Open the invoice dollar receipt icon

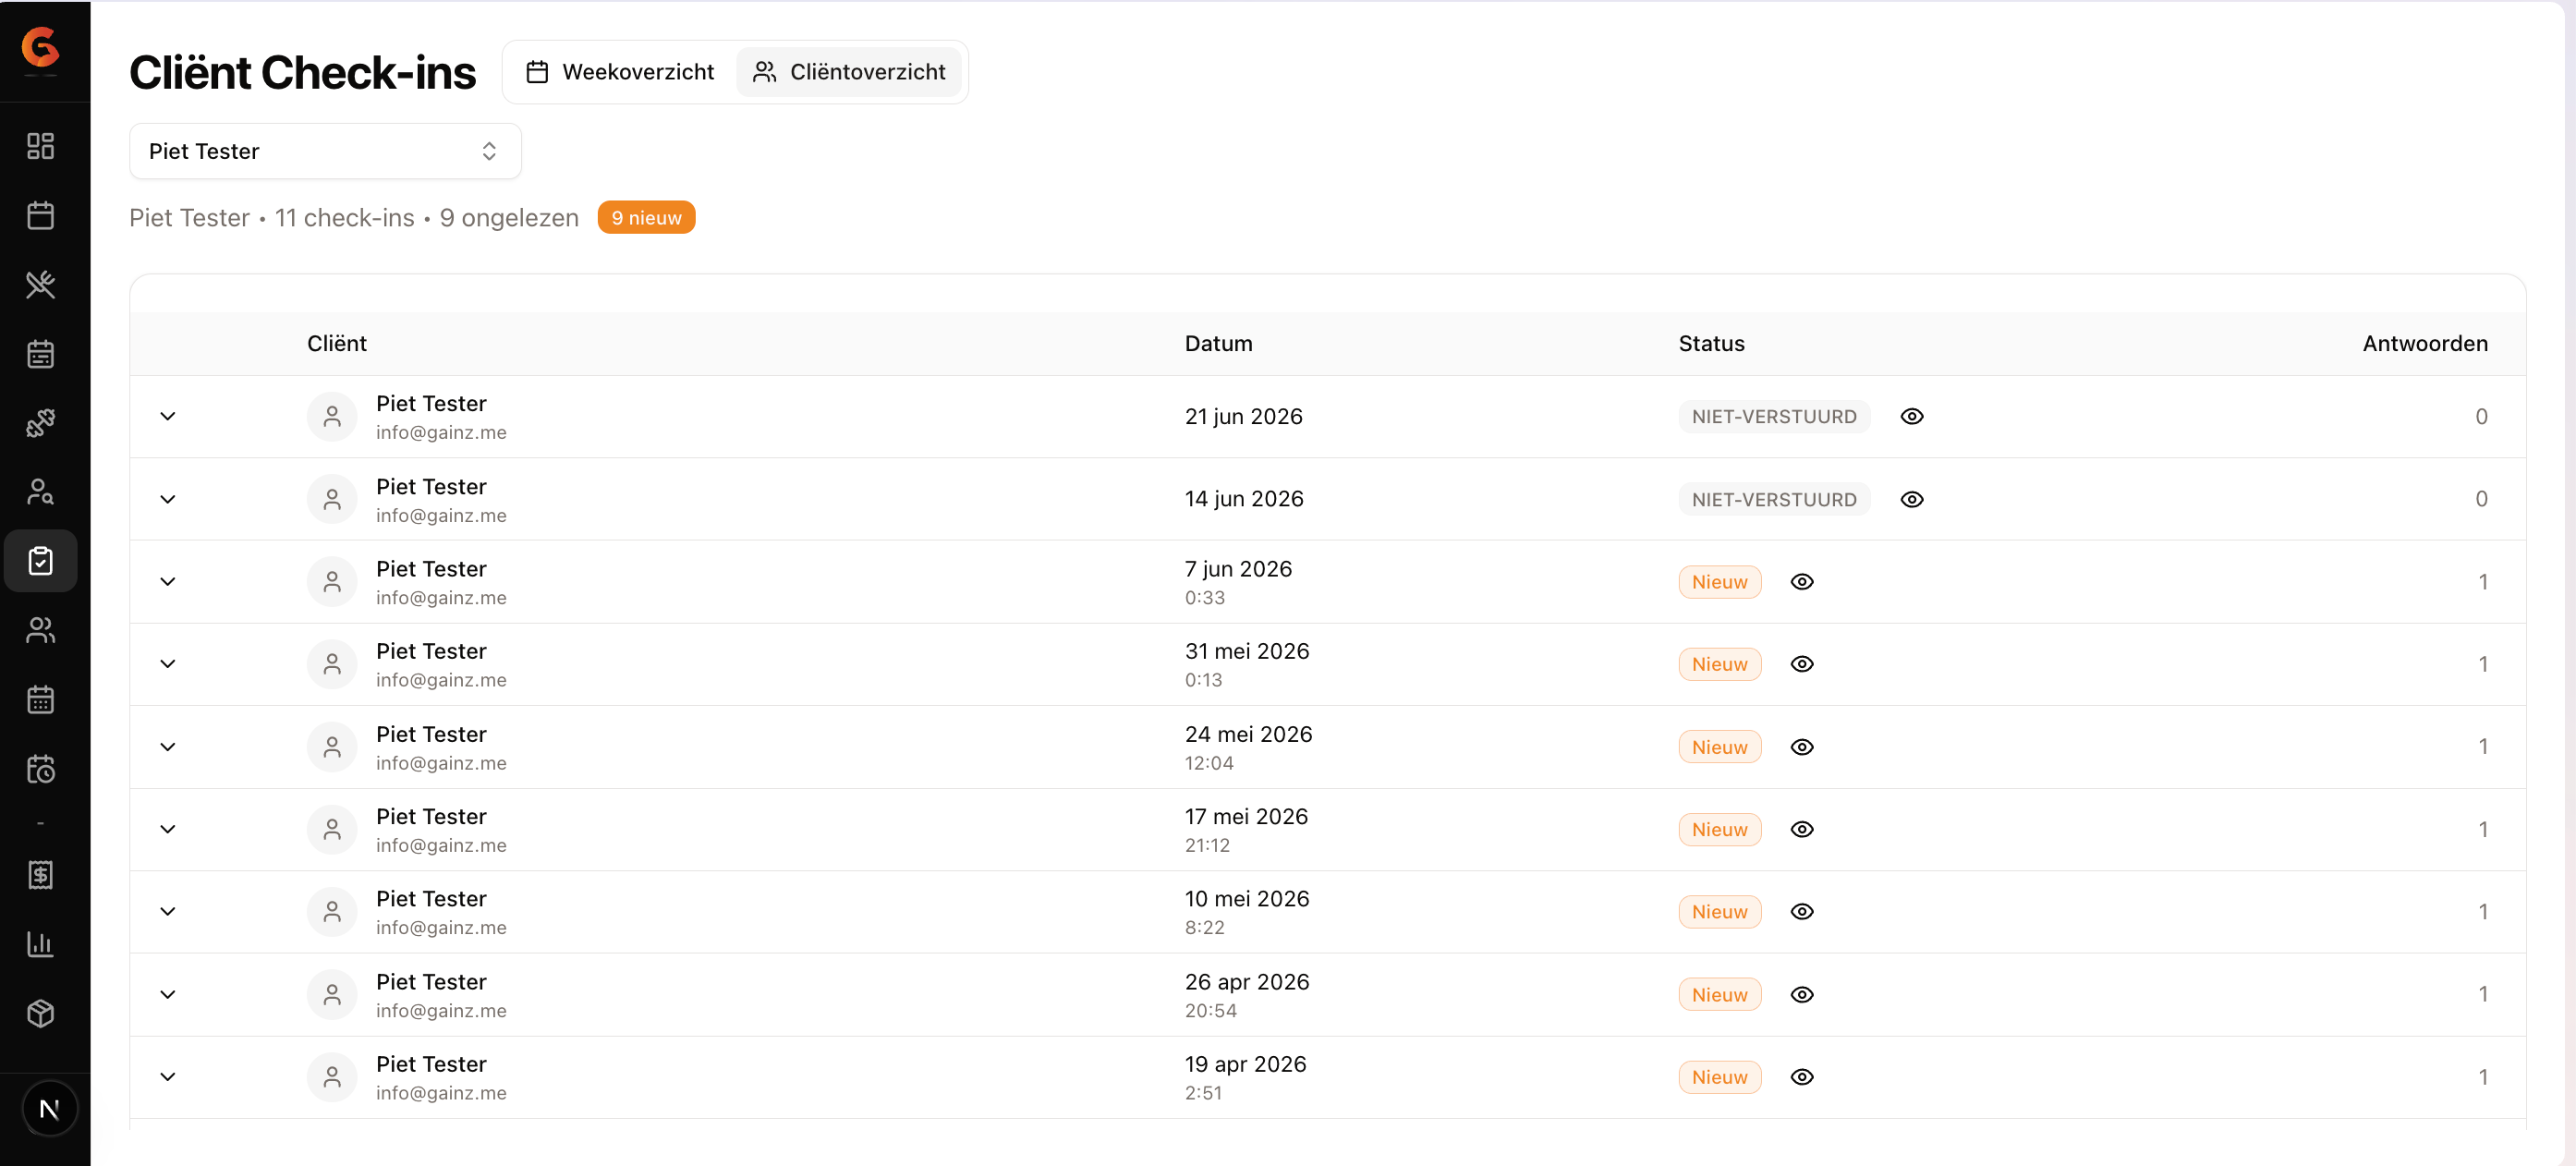click(40, 874)
